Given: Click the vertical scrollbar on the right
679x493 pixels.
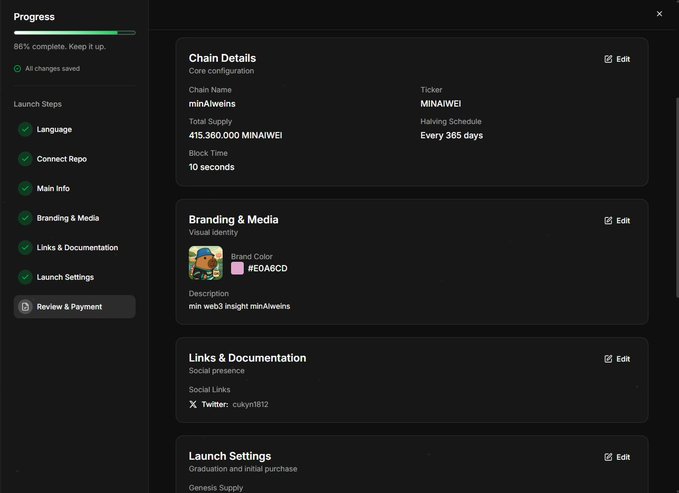Looking at the screenshot, I should [676, 197].
